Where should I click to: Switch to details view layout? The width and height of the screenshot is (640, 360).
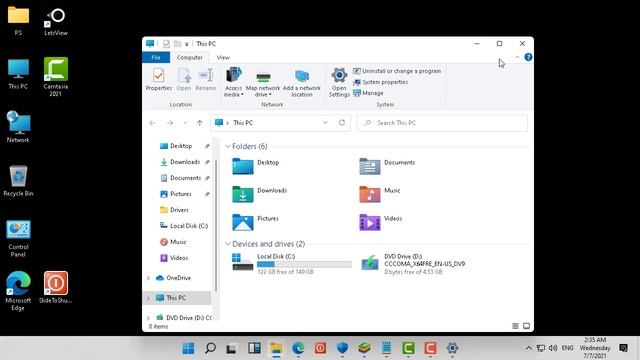coord(516,326)
